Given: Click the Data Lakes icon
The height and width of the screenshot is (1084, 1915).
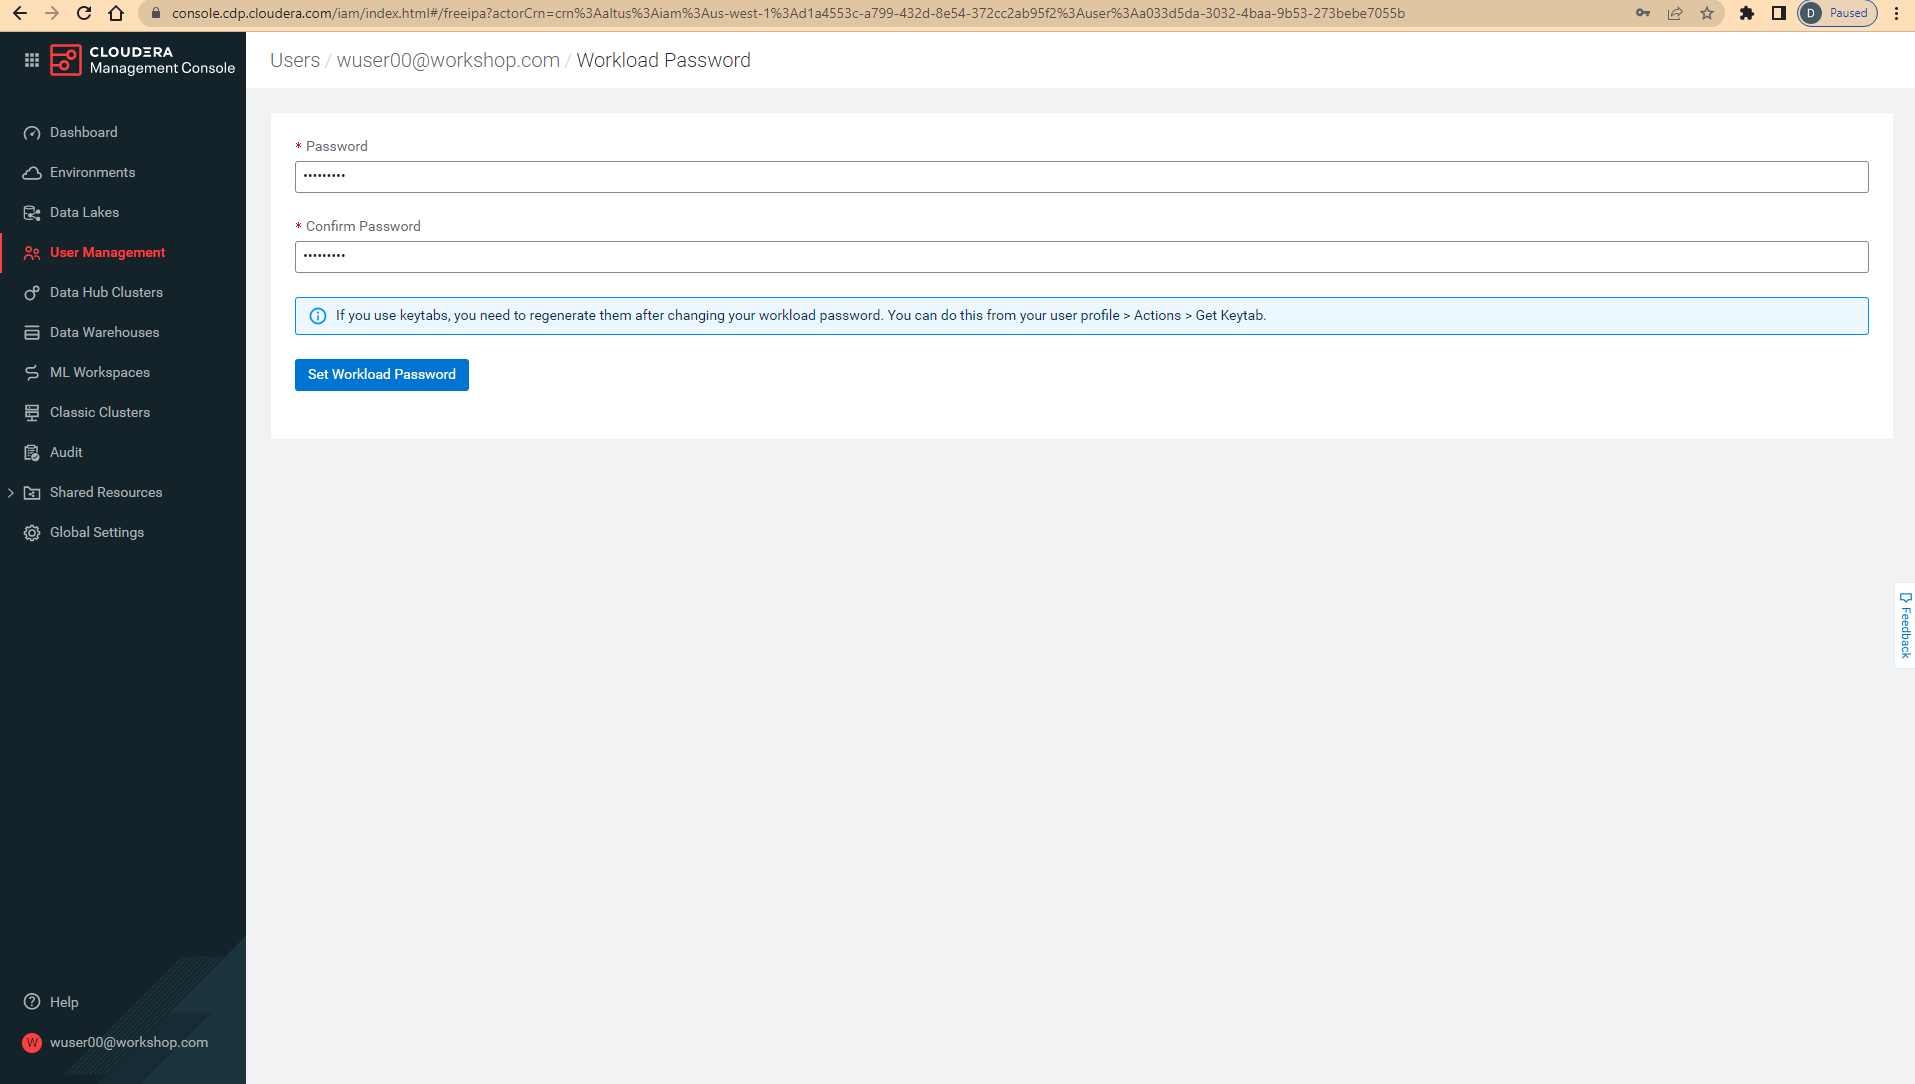Looking at the screenshot, I should [x=32, y=213].
